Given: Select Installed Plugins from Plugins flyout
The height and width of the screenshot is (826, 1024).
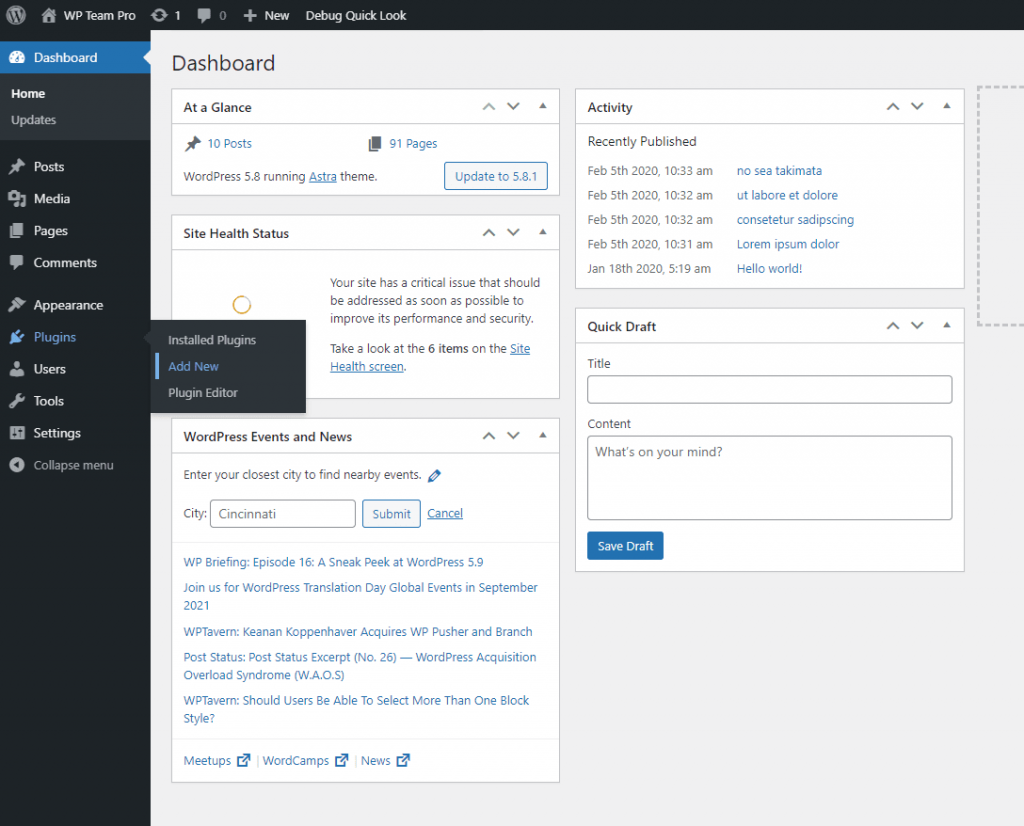Looking at the screenshot, I should [x=212, y=340].
